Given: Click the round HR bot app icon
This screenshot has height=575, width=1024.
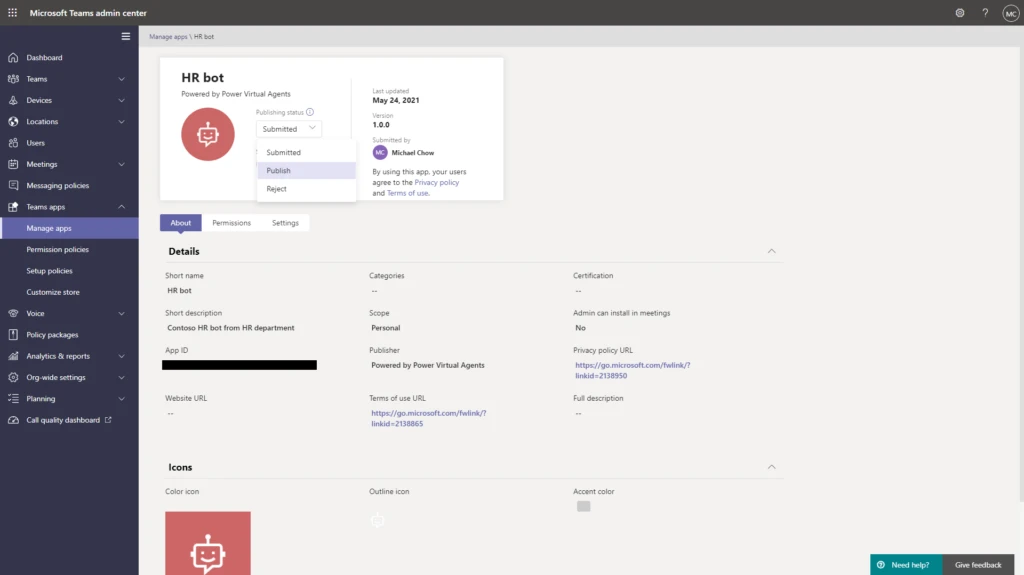Looking at the screenshot, I should [x=208, y=134].
